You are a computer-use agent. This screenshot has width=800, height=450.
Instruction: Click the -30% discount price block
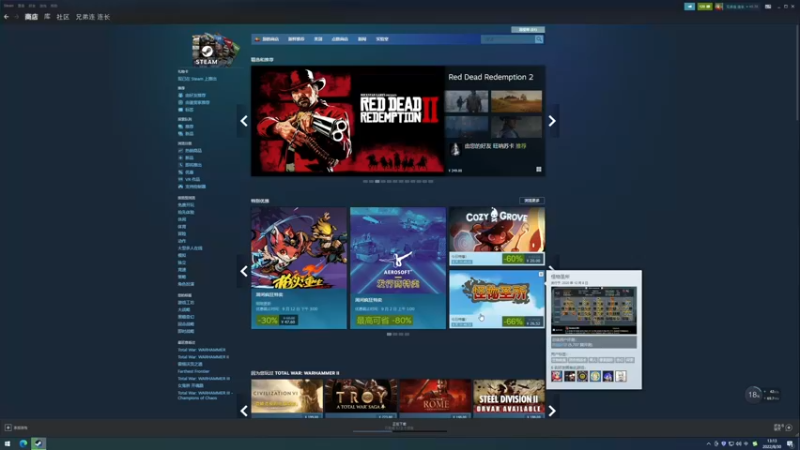coord(277,320)
